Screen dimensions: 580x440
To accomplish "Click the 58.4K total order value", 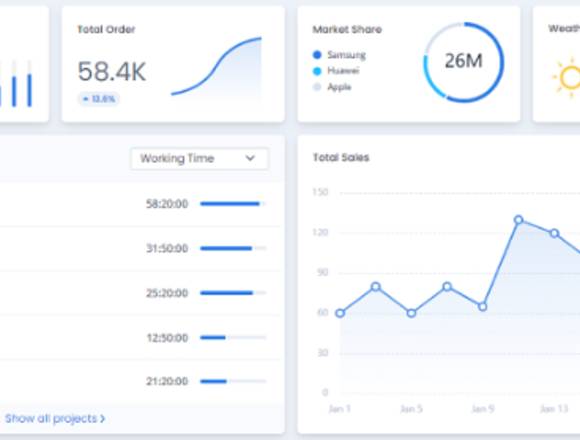I will [112, 71].
